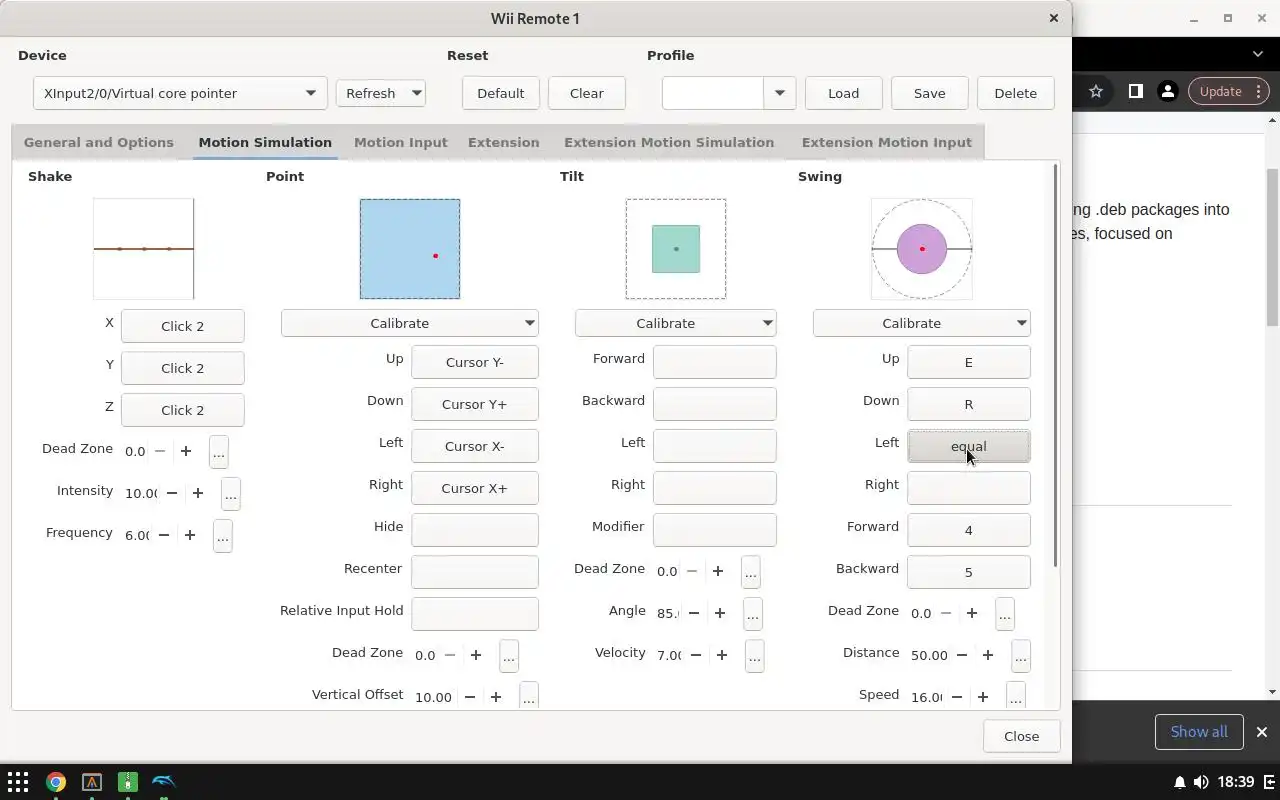This screenshot has height=800, width=1280.
Task: Click the bookmark star in the Chrome window
Action: click(1096, 91)
